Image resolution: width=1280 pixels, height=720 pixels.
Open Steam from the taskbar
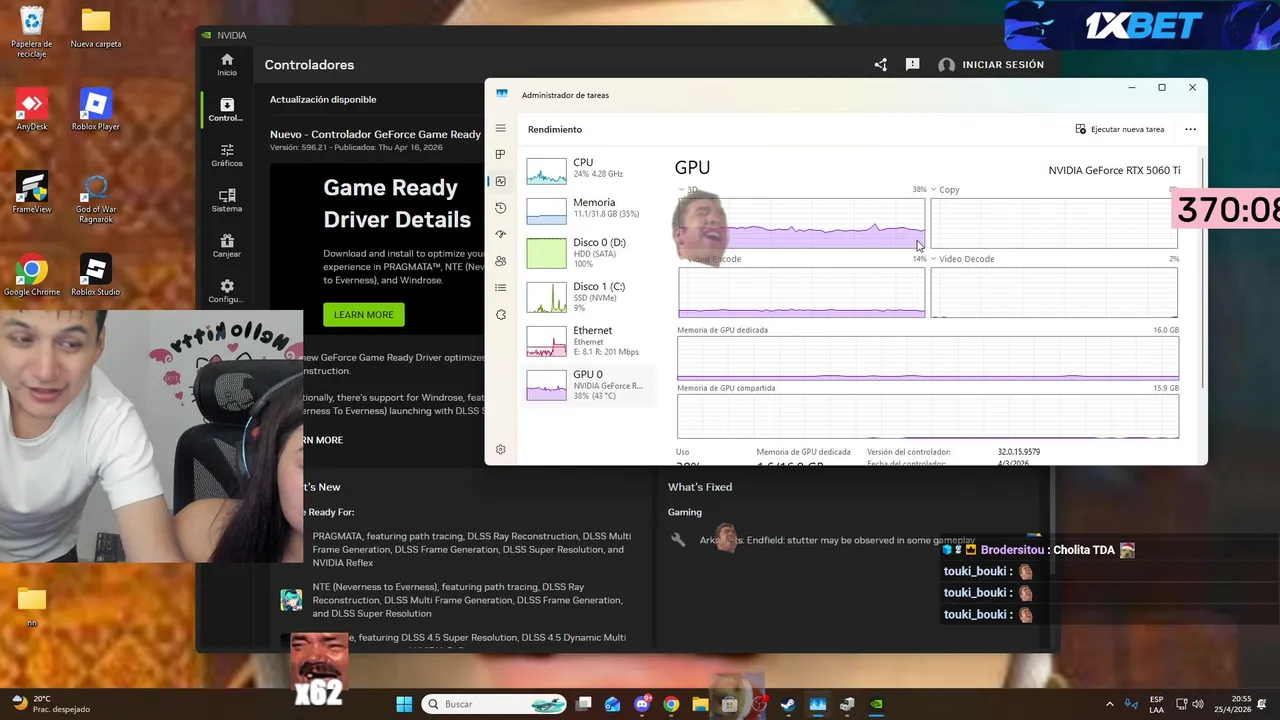[788, 704]
